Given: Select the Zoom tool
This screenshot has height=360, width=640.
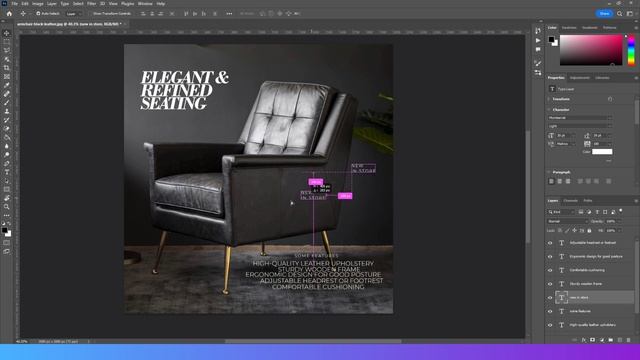Looking at the screenshot, I should pyautogui.click(x=7, y=207).
